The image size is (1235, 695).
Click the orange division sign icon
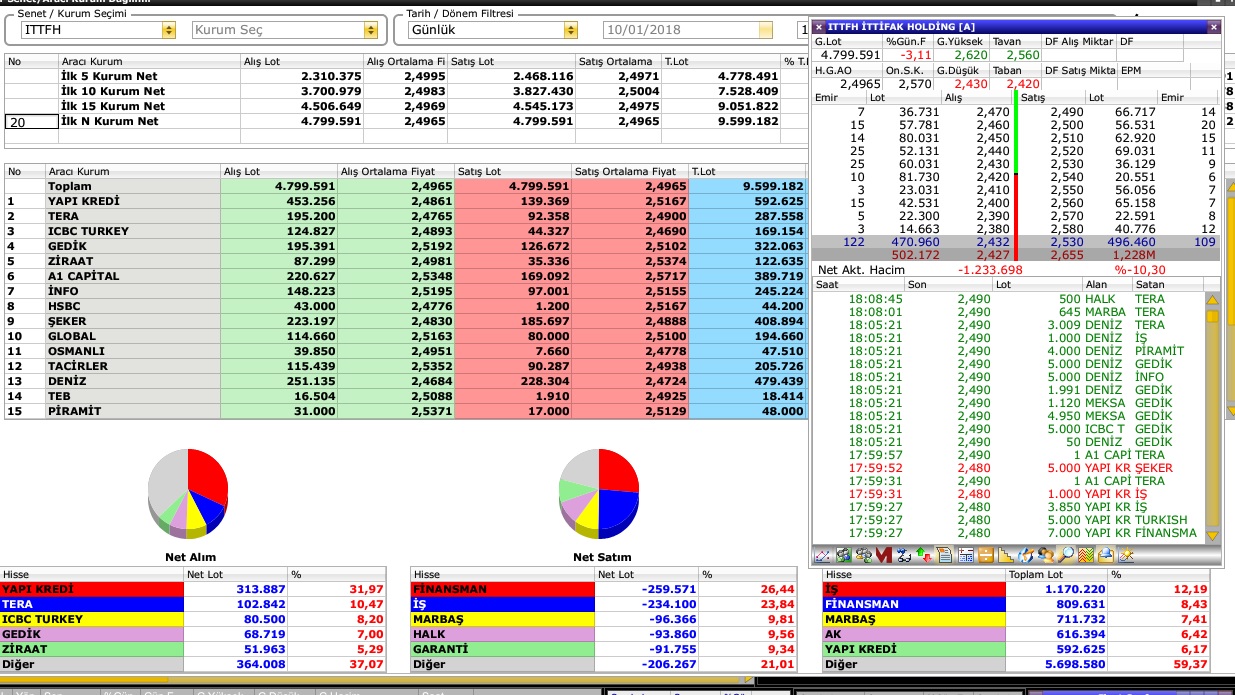point(986,555)
